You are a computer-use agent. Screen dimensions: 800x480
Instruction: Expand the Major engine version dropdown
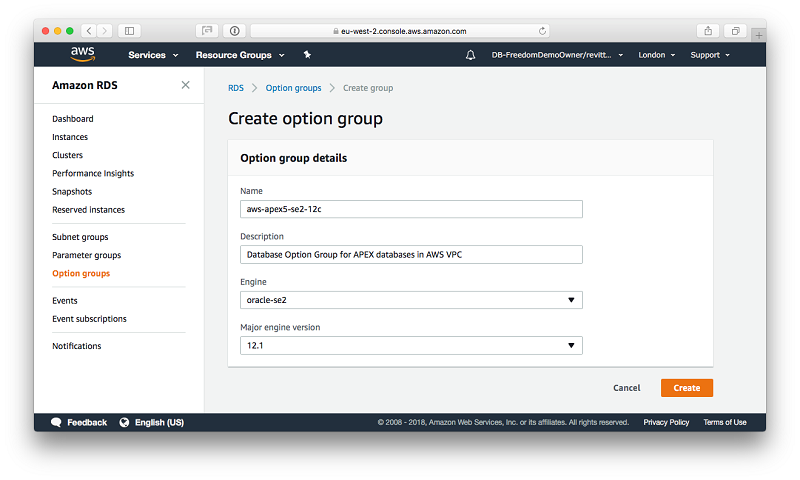[411, 345]
